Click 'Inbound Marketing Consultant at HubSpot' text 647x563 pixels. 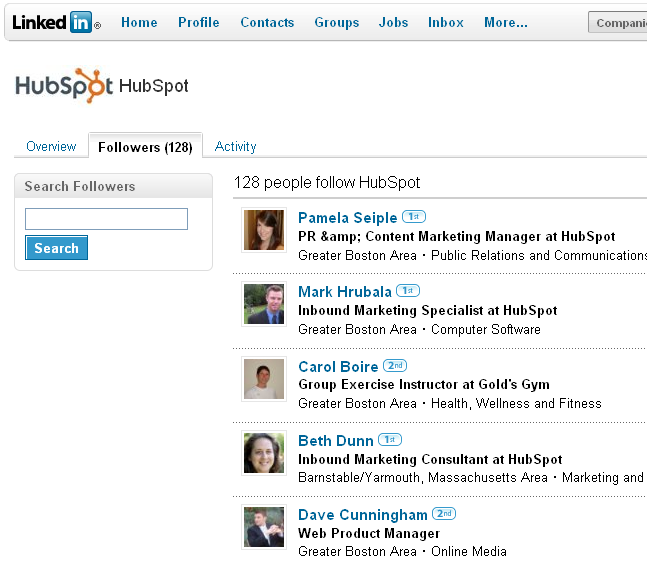430,459
